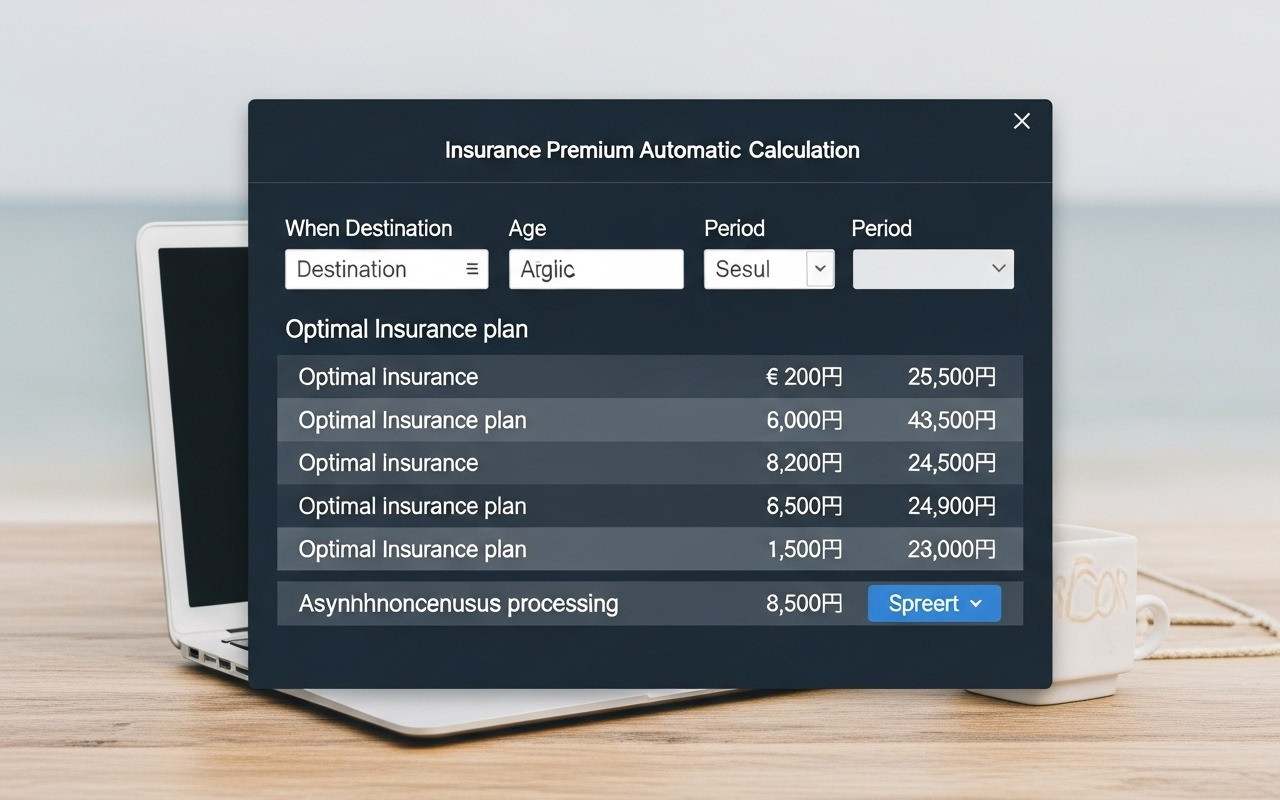Expand the empty Period dropdown
The image size is (1280, 800).
pyautogui.click(x=933, y=269)
